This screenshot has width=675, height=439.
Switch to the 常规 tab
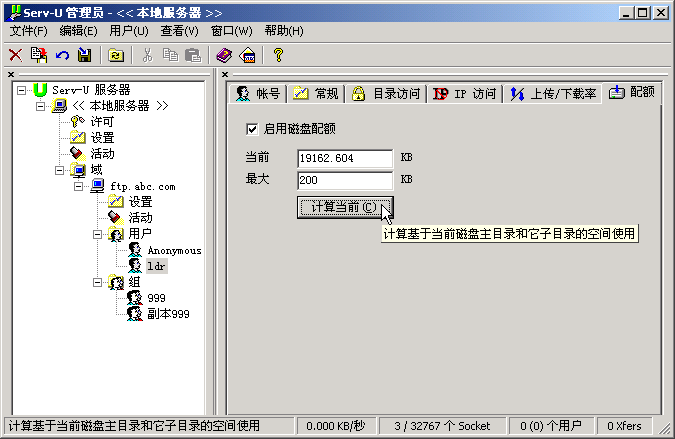click(316, 93)
